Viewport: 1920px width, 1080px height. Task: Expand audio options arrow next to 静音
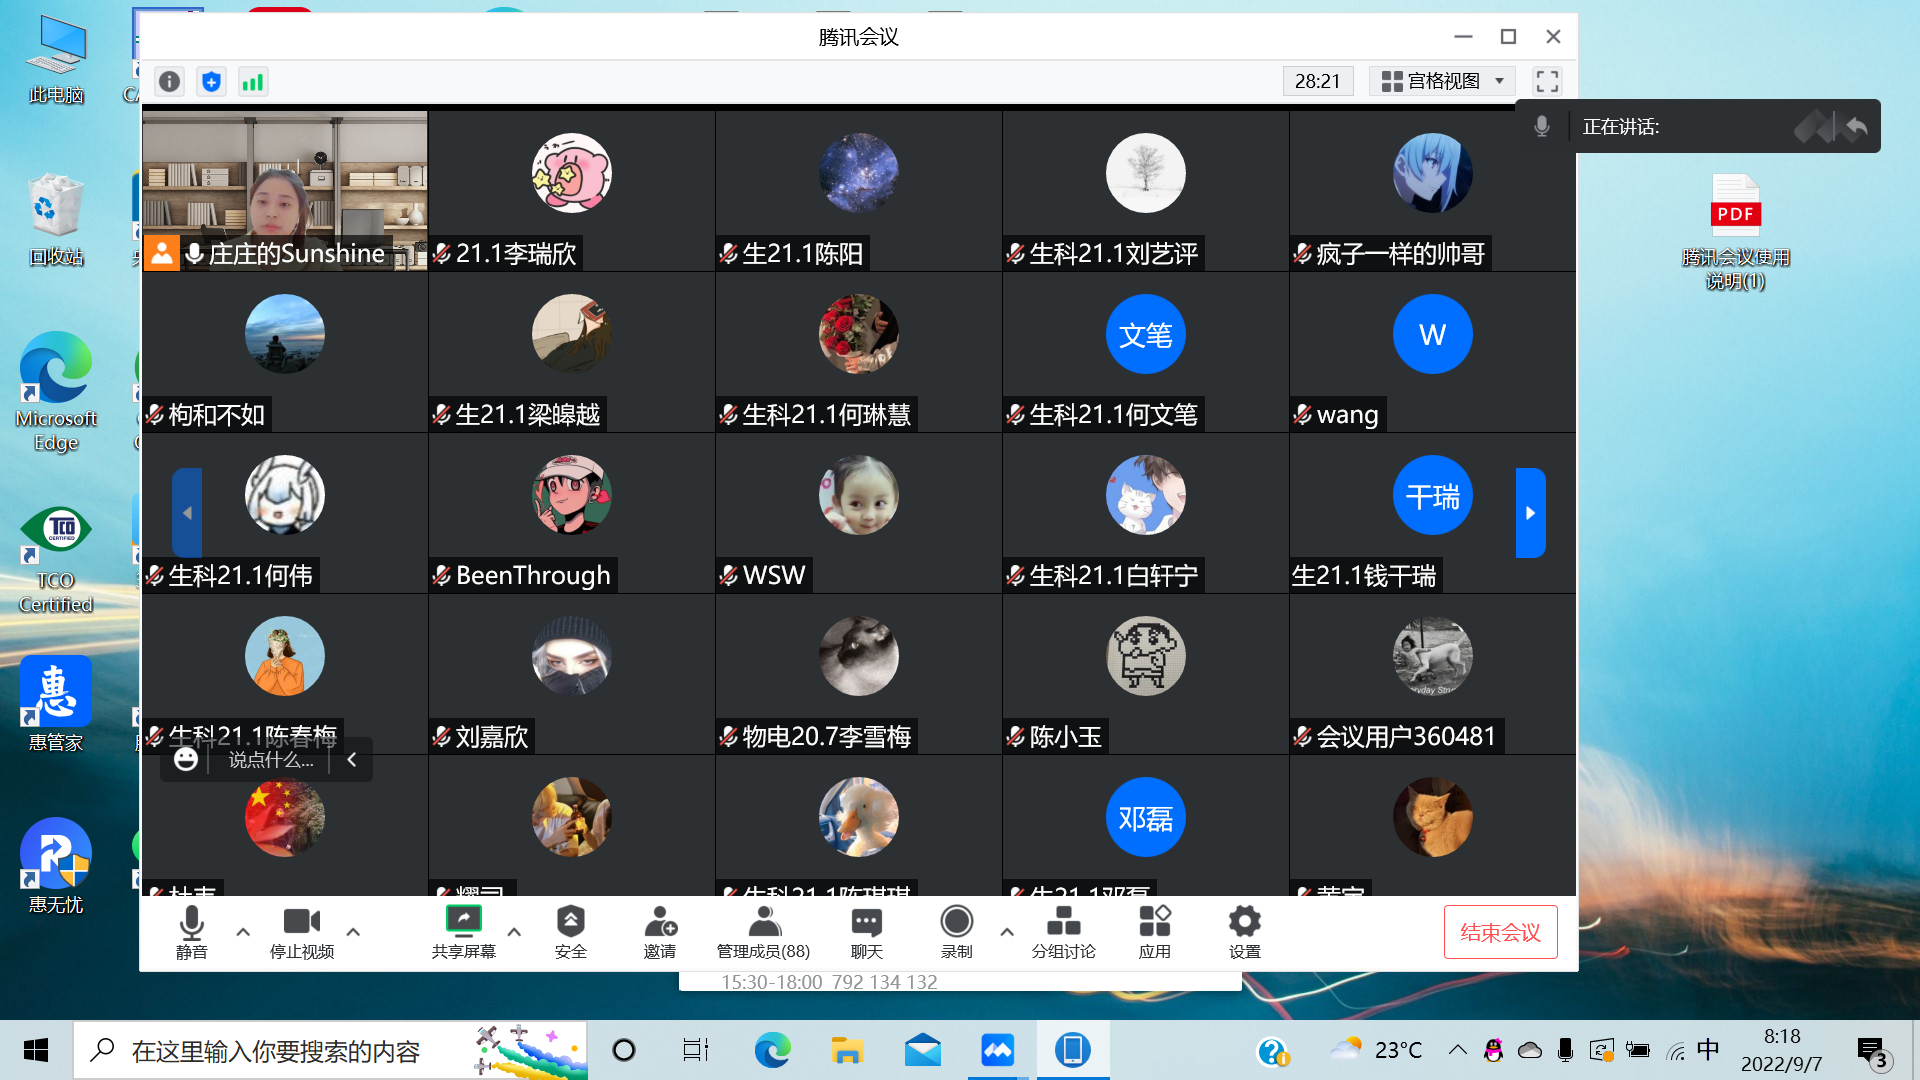click(x=243, y=931)
